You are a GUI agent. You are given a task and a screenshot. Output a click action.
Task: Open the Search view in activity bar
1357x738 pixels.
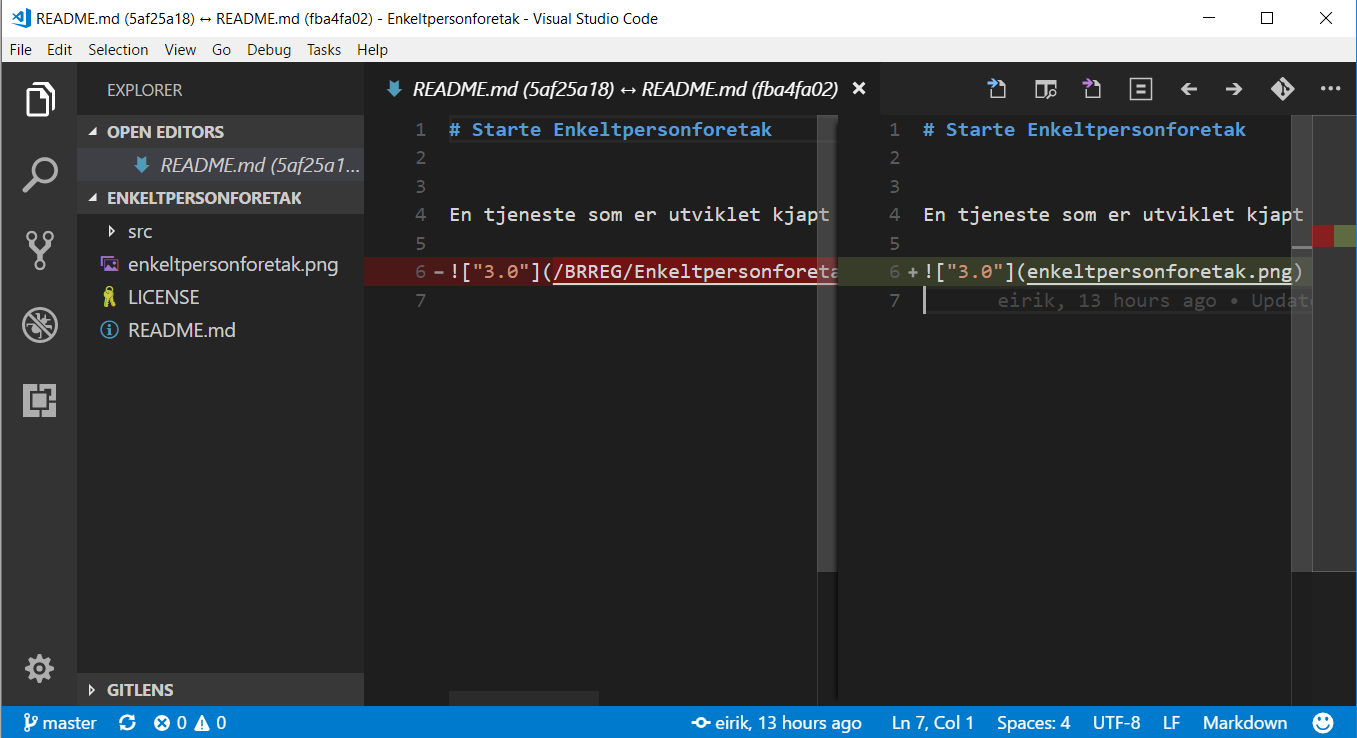tap(40, 175)
